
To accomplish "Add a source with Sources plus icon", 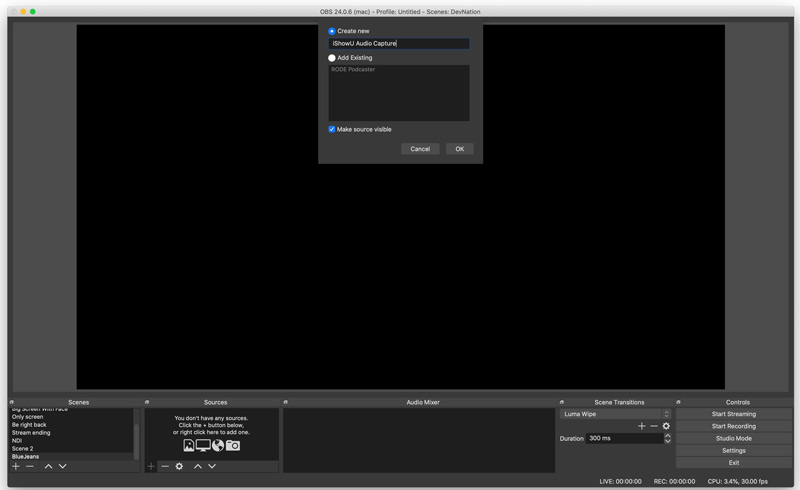I will [x=151, y=466].
